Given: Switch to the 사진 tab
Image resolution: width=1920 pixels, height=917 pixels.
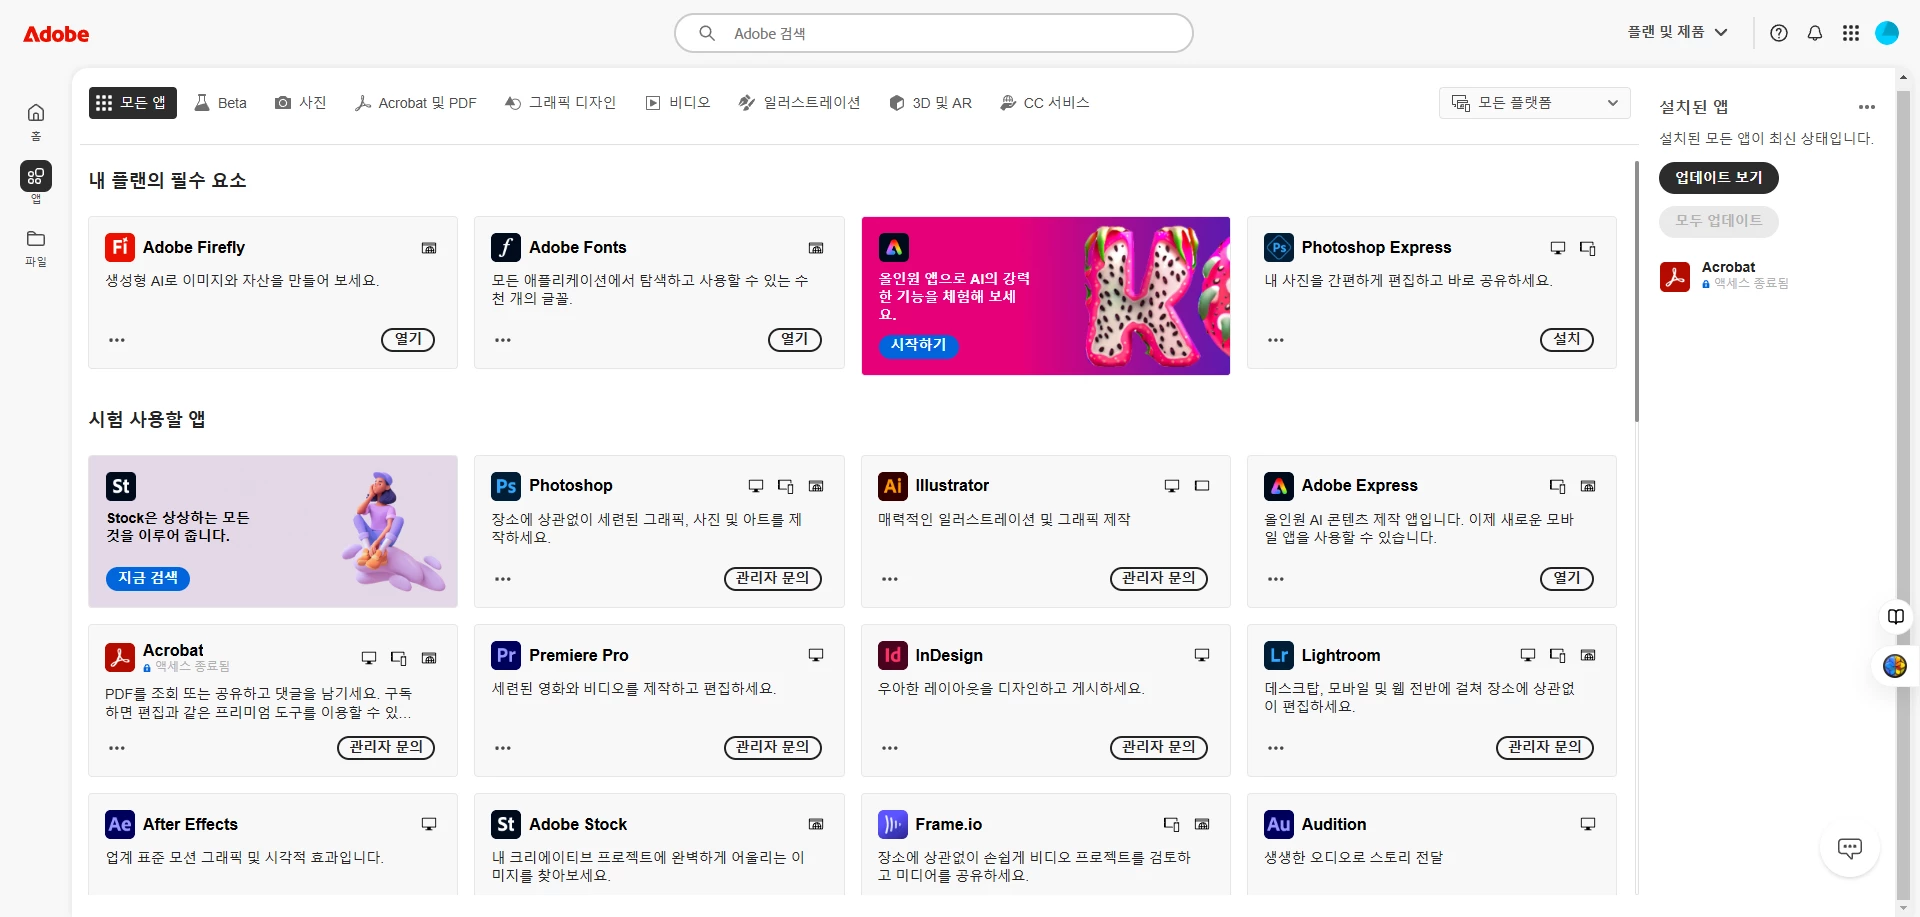Looking at the screenshot, I should point(301,103).
